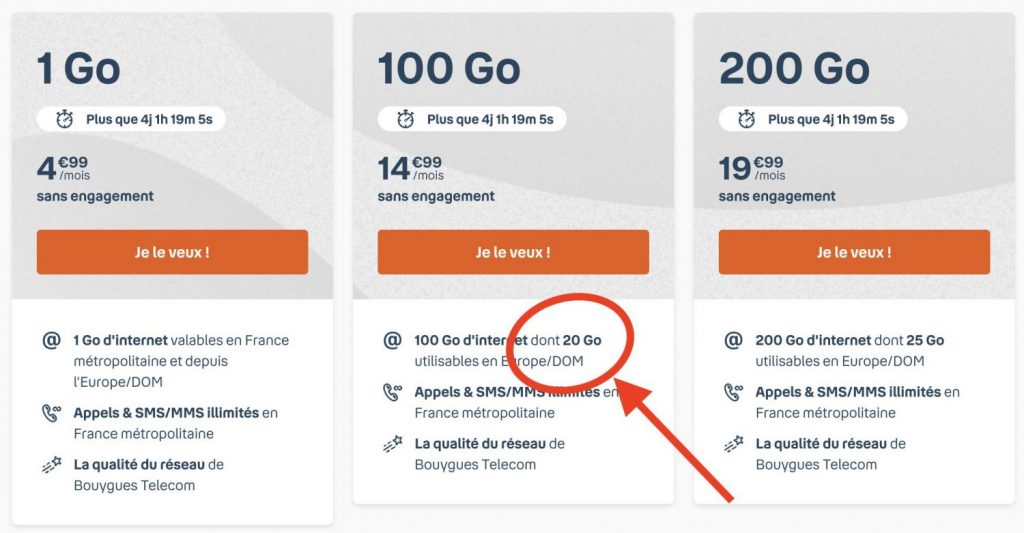This screenshot has height=533, width=1024.
Task: Click the @ internet icon in the 200 Go card
Action: click(x=734, y=340)
